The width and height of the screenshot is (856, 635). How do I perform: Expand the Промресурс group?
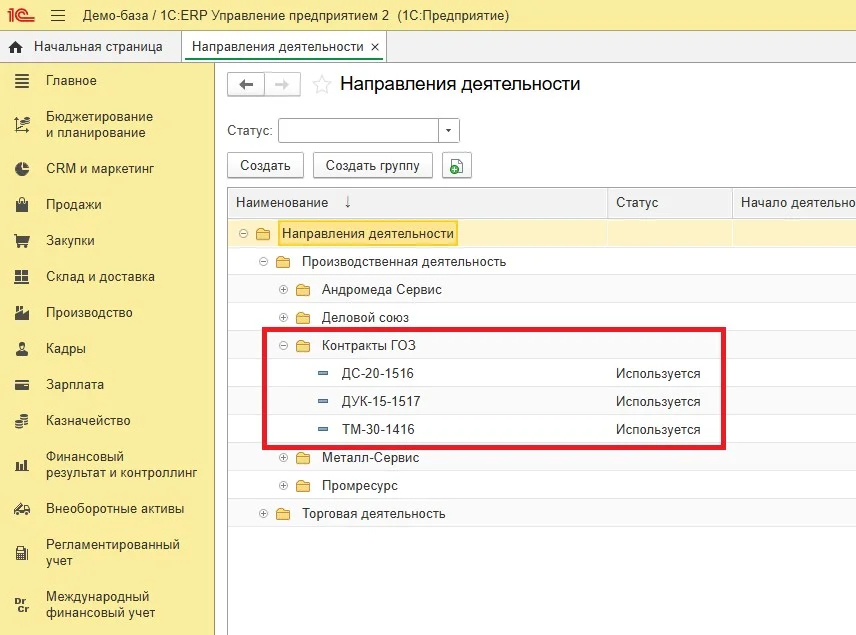coord(283,485)
